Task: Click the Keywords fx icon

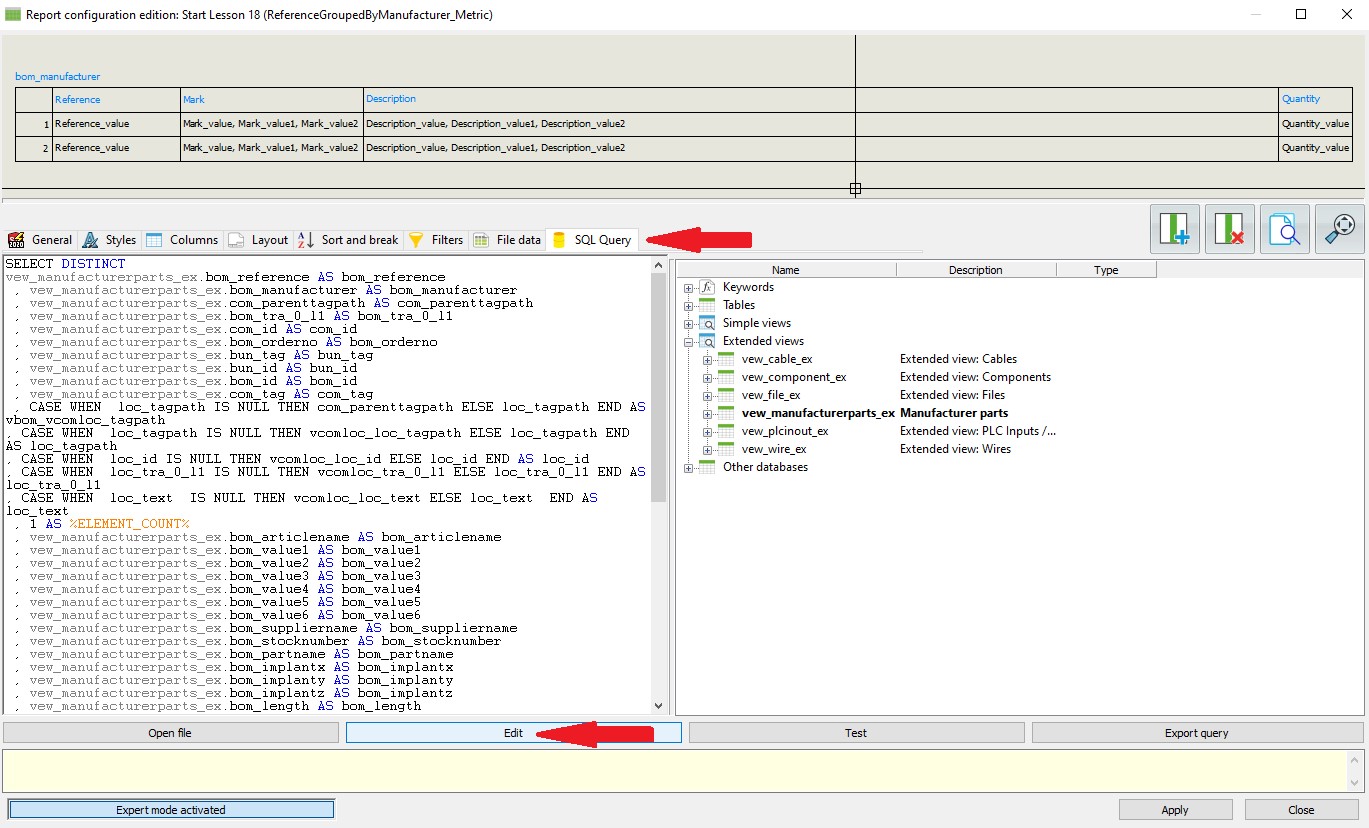Action: pos(707,287)
